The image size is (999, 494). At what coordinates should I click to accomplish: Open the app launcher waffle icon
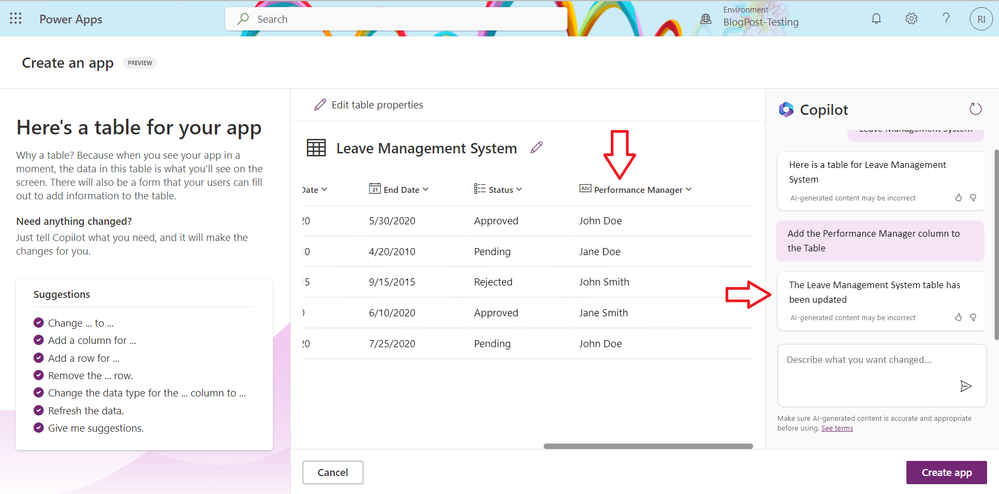click(15, 18)
